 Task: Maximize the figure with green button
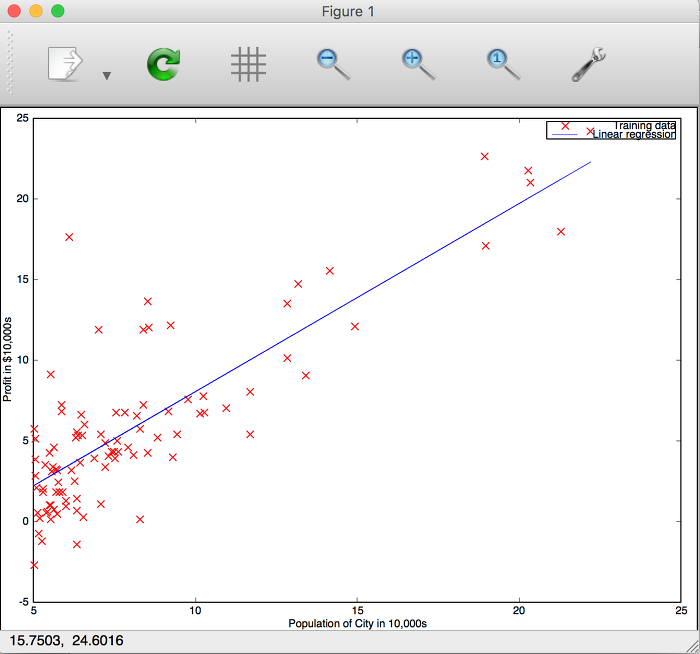coord(58,11)
